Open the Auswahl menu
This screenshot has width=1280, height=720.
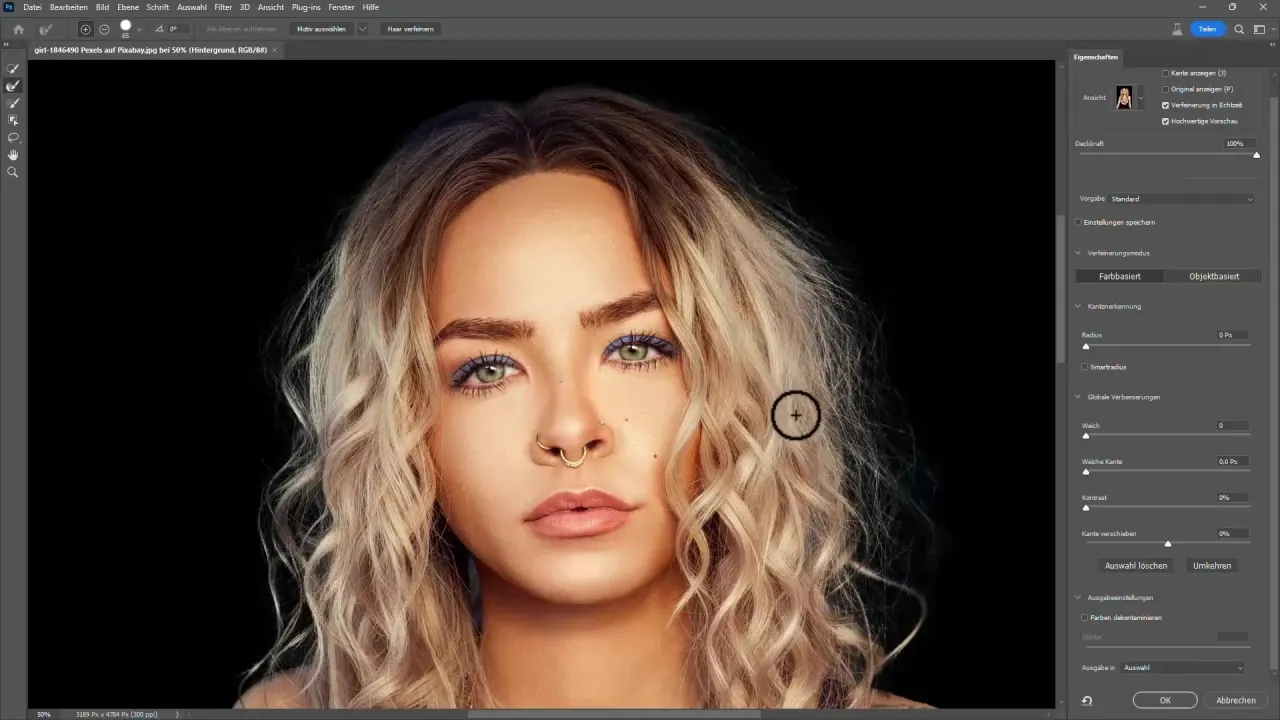coord(193,6)
